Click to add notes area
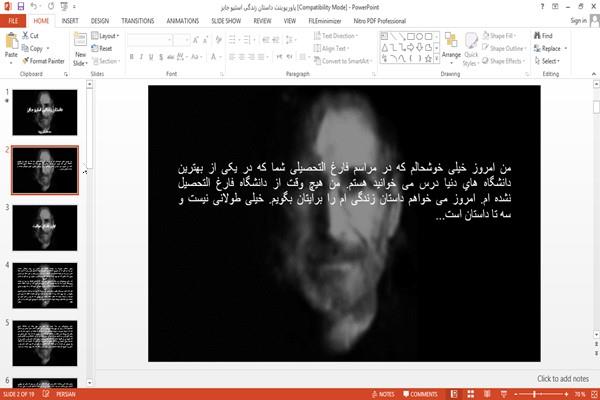This screenshot has width=600, height=400. [562, 379]
